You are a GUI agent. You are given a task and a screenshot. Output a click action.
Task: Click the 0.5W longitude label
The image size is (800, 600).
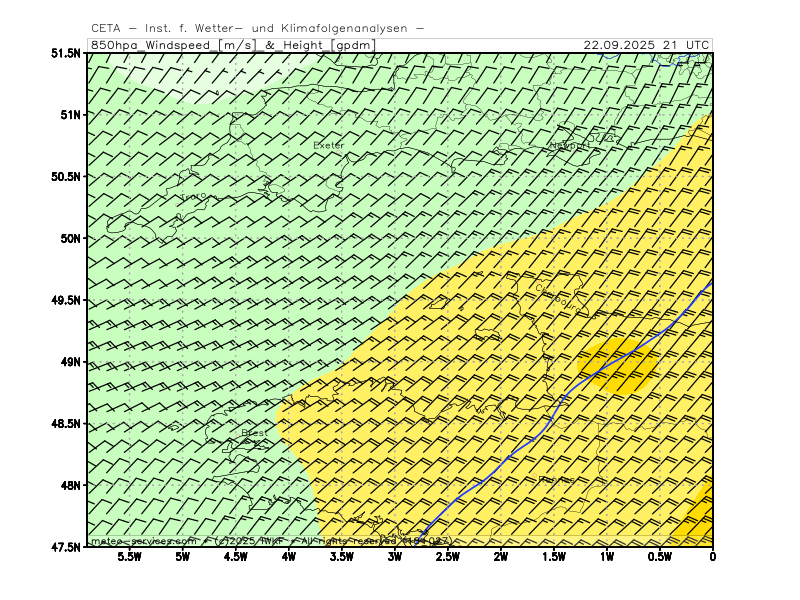[x=660, y=557]
